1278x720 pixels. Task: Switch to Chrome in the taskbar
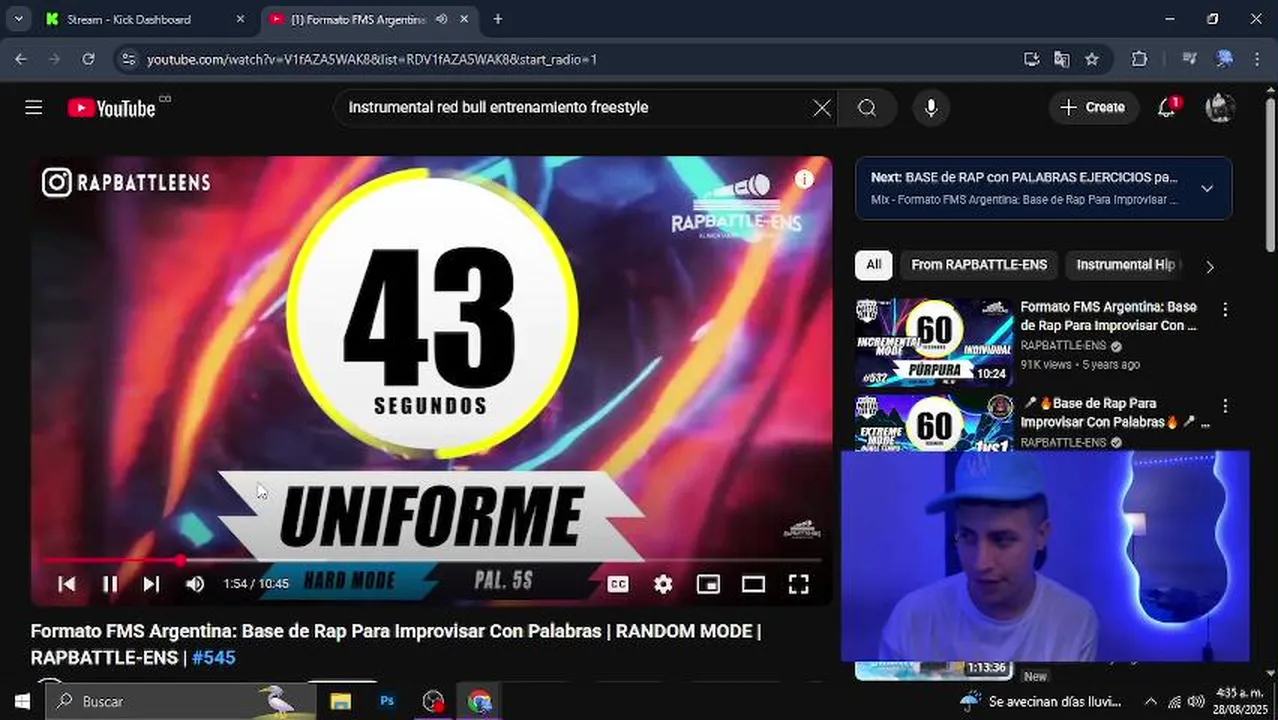(x=479, y=701)
